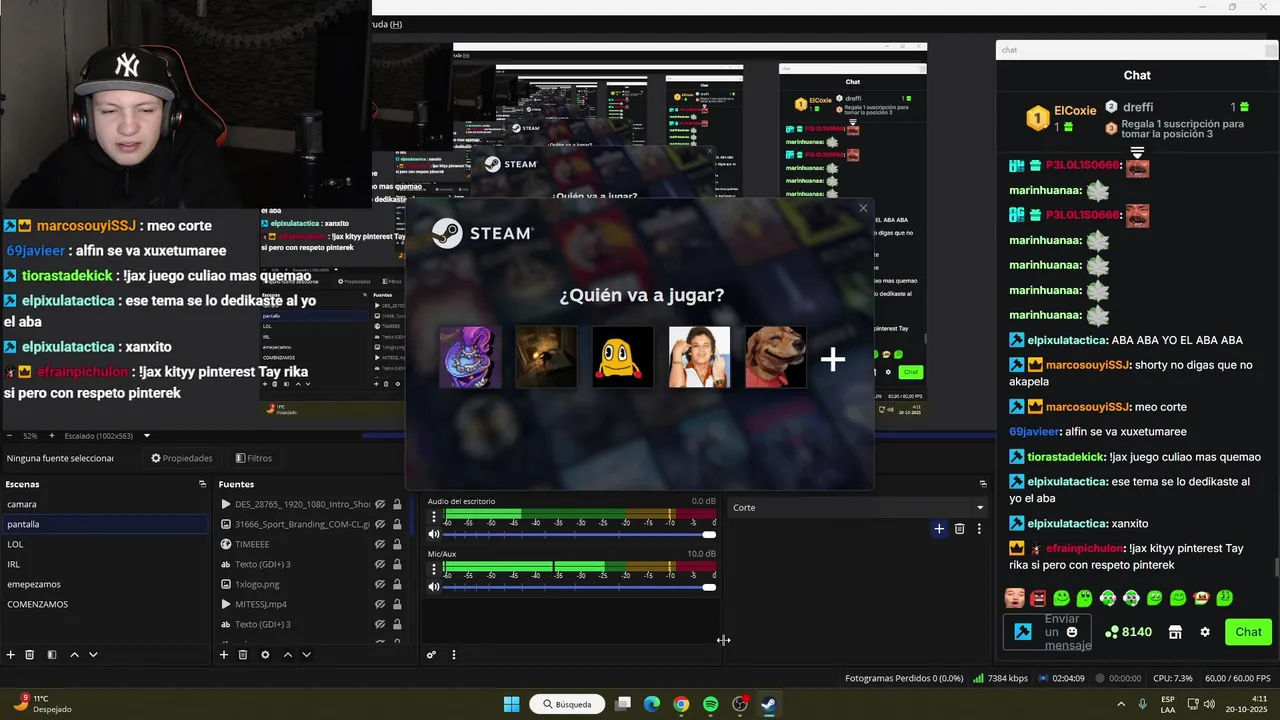Toggle visibility of DES_28765 intro source
This screenshot has height=720, width=1280.
[380, 504]
